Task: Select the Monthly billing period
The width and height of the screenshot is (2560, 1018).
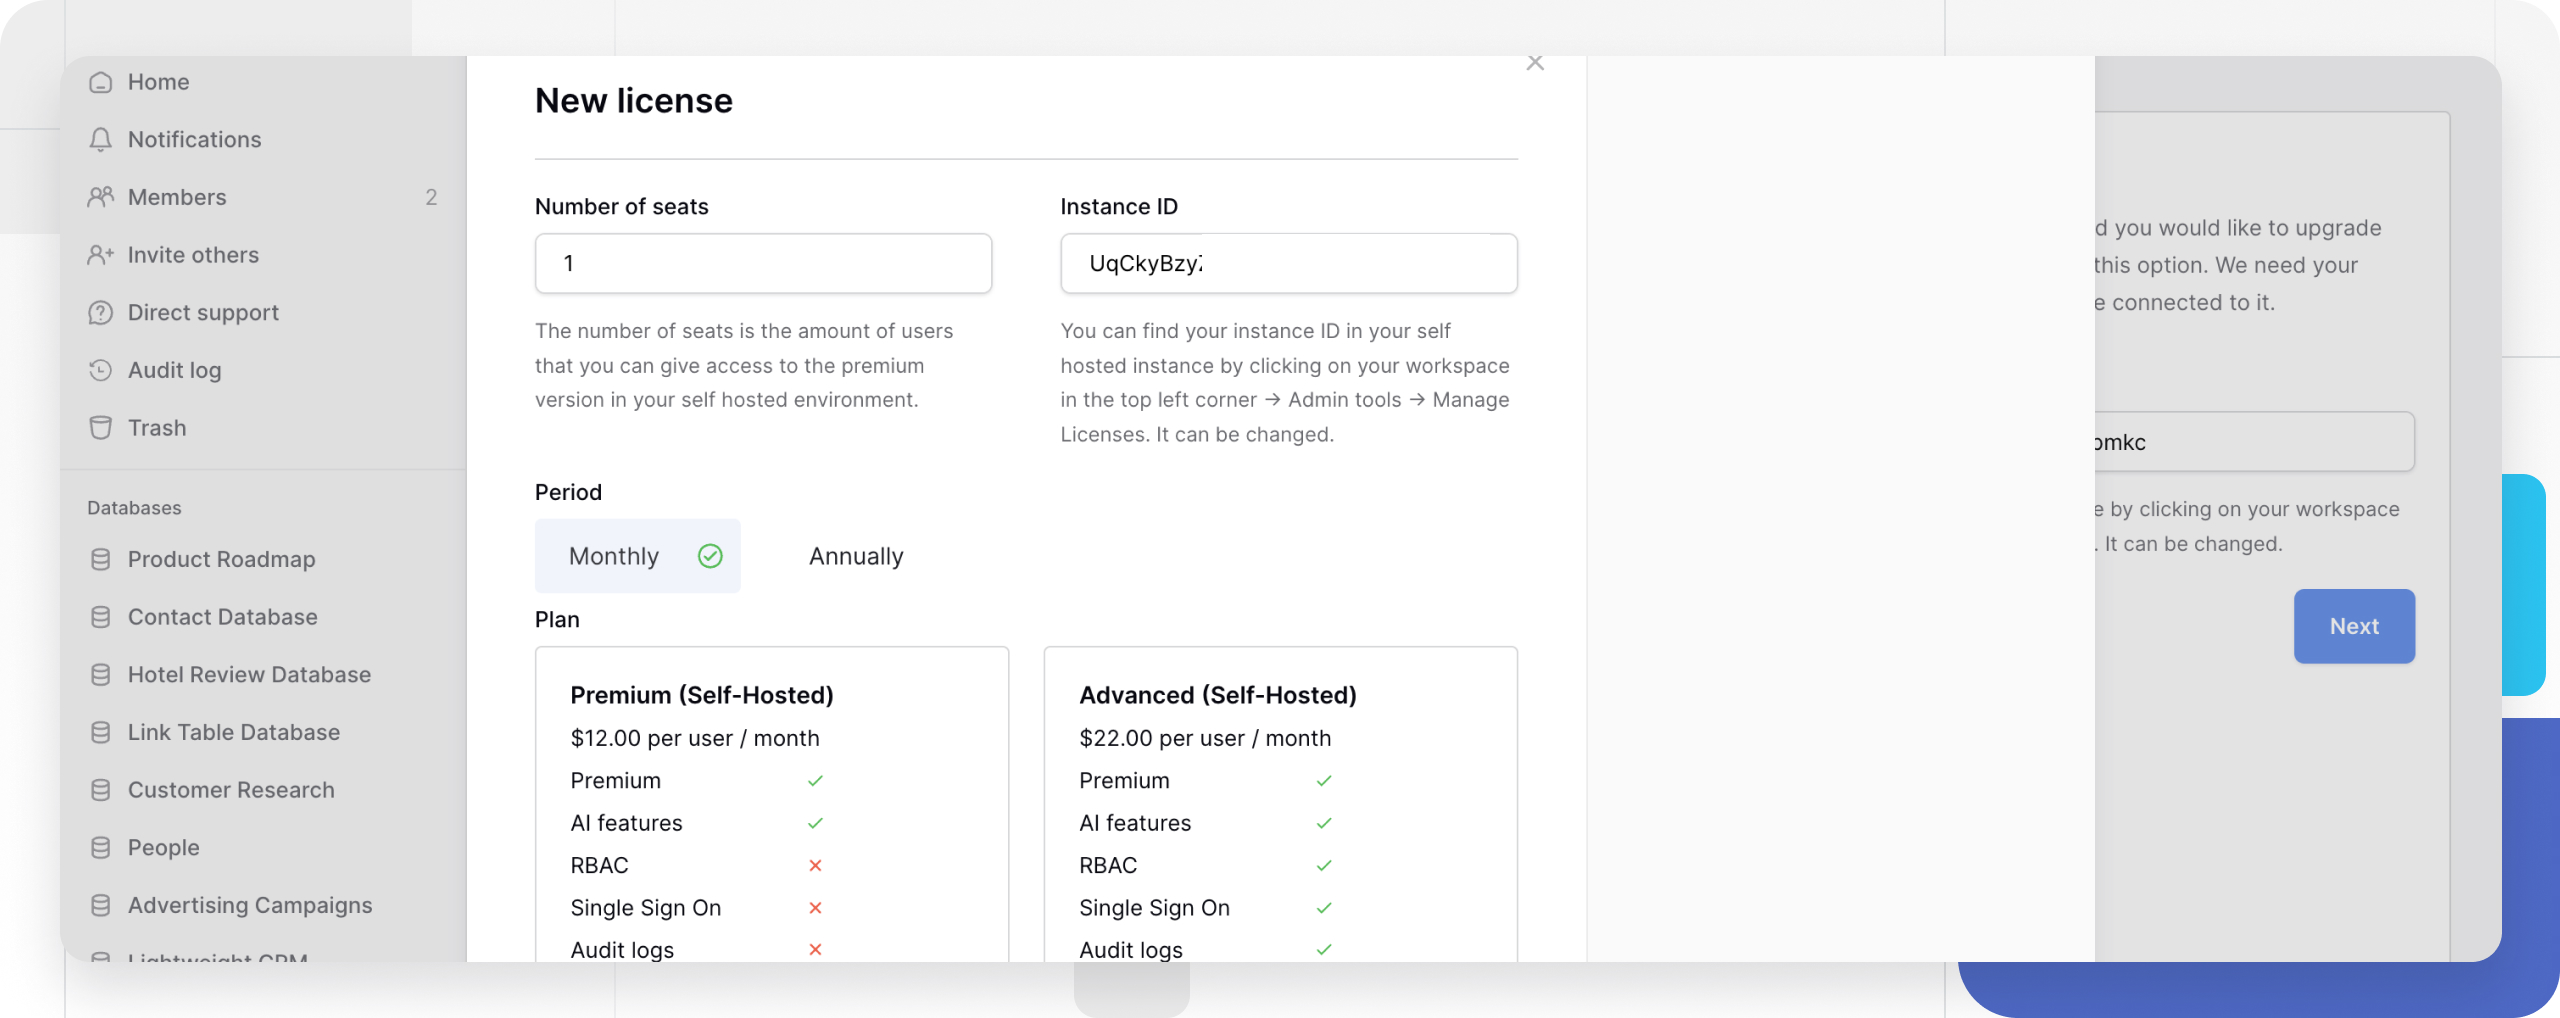Action: coord(637,556)
